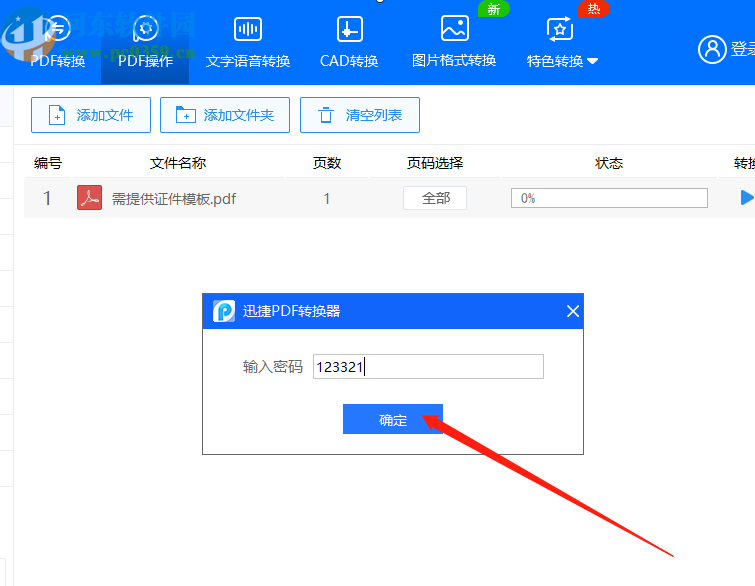Open 文字语音转换 tab

(x=248, y=43)
